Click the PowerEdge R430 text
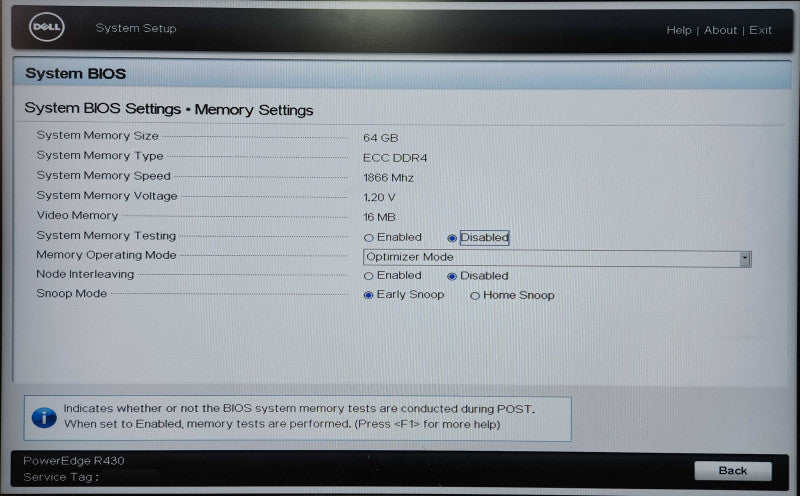The image size is (800, 496). (74, 460)
